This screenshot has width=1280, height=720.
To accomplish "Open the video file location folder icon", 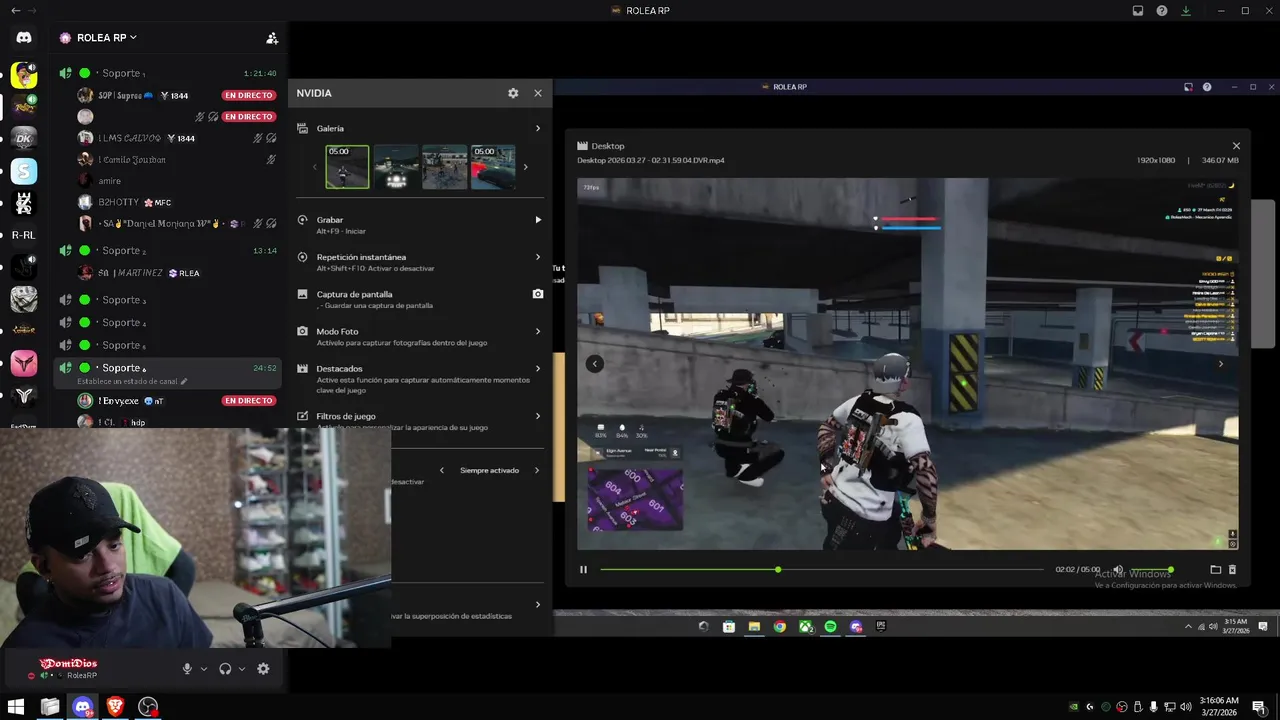I will (1215, 570).
